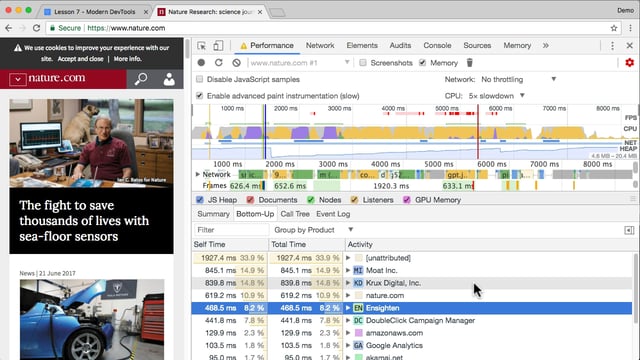
Task: Click the collect garbage trash icon
Action: [469, 63]
